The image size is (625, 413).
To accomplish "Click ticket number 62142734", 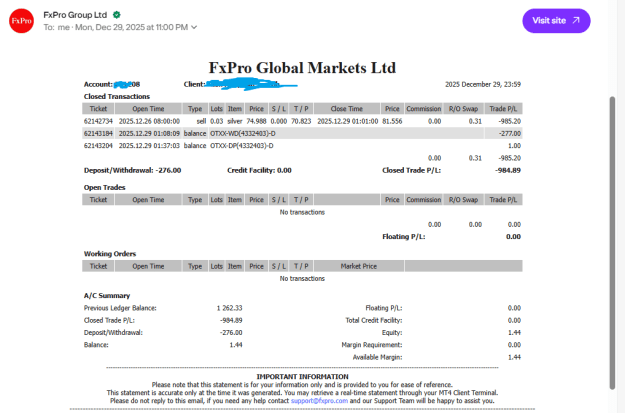I will [x=98, y=121].
